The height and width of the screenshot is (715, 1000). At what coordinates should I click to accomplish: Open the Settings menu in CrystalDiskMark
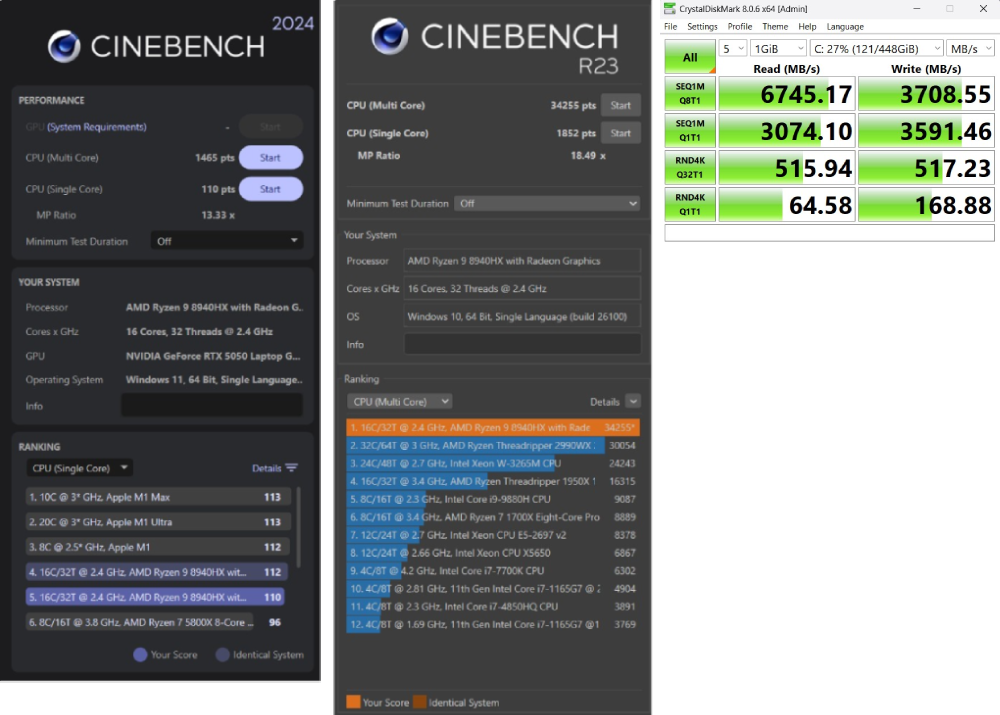[x=702, y=27]
